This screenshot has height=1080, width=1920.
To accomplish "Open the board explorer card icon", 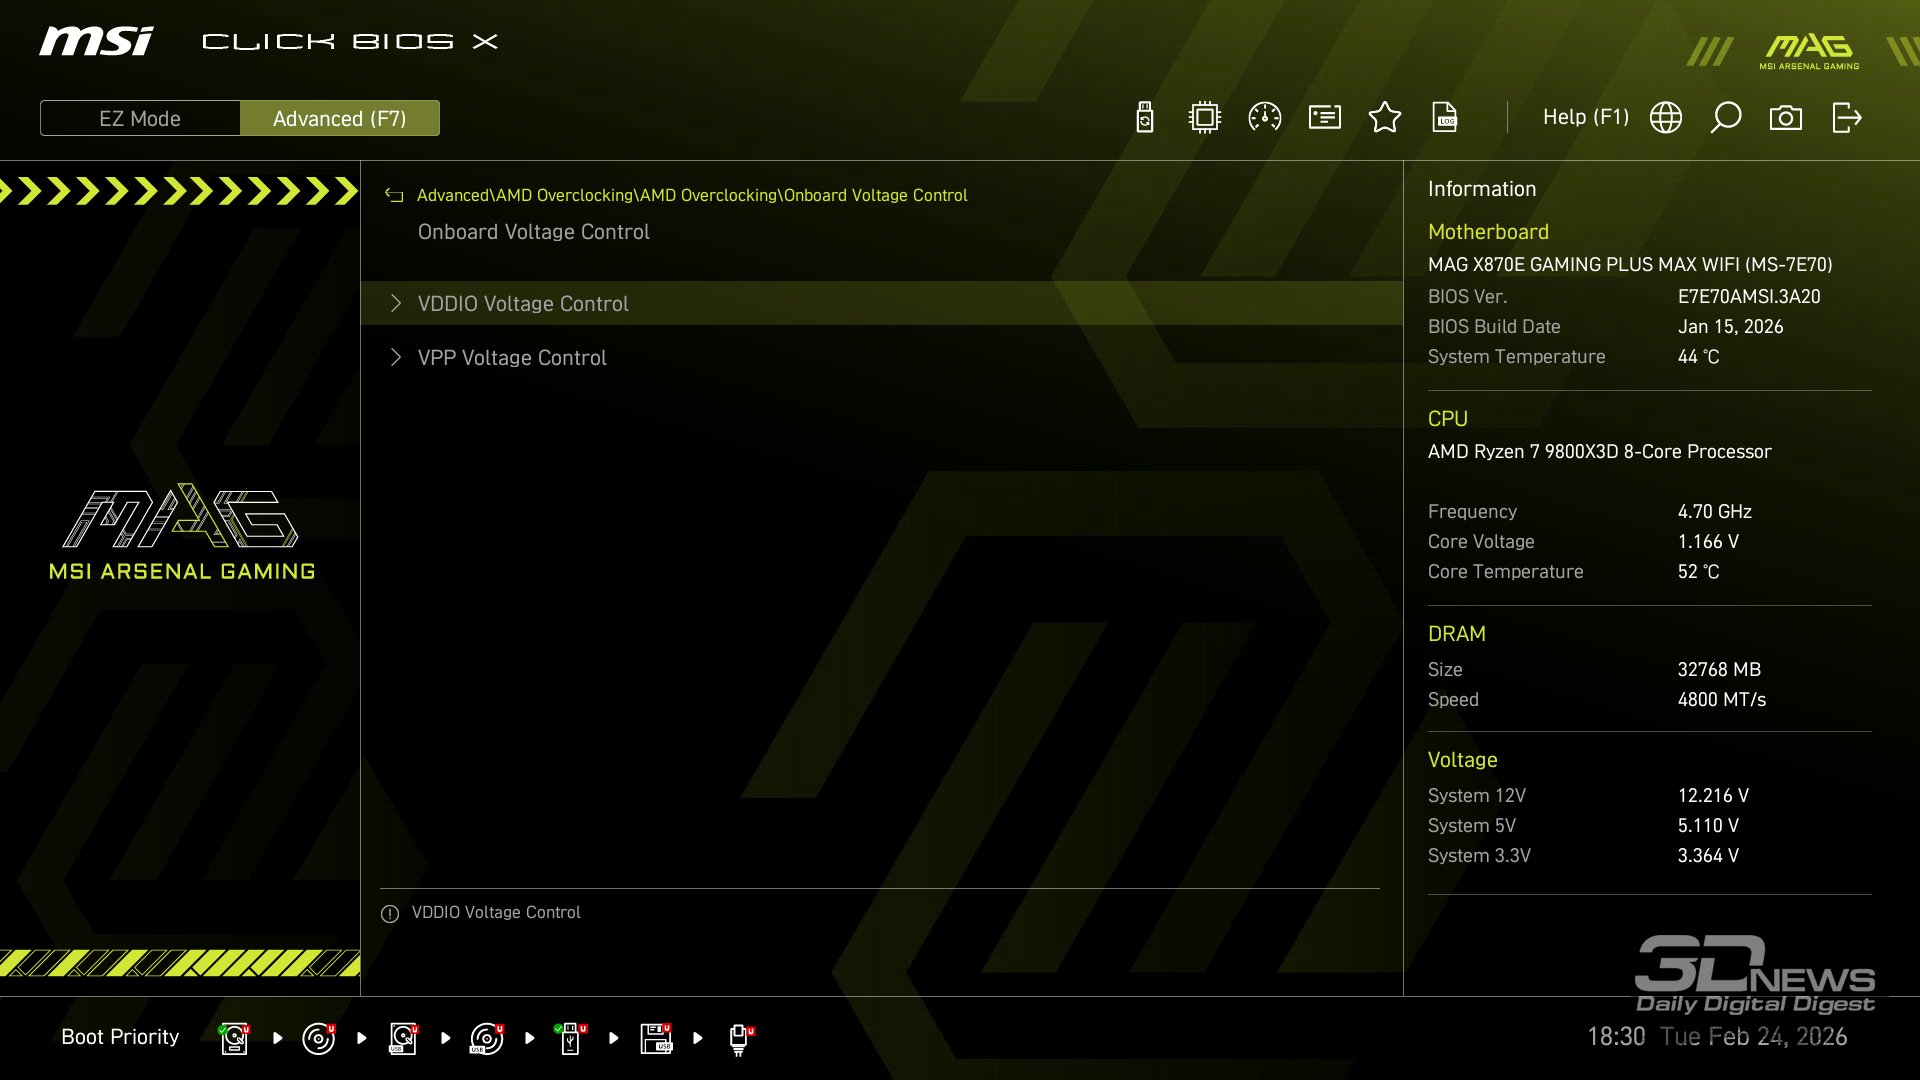I will pyautogui.click(x=1325, y=118).
